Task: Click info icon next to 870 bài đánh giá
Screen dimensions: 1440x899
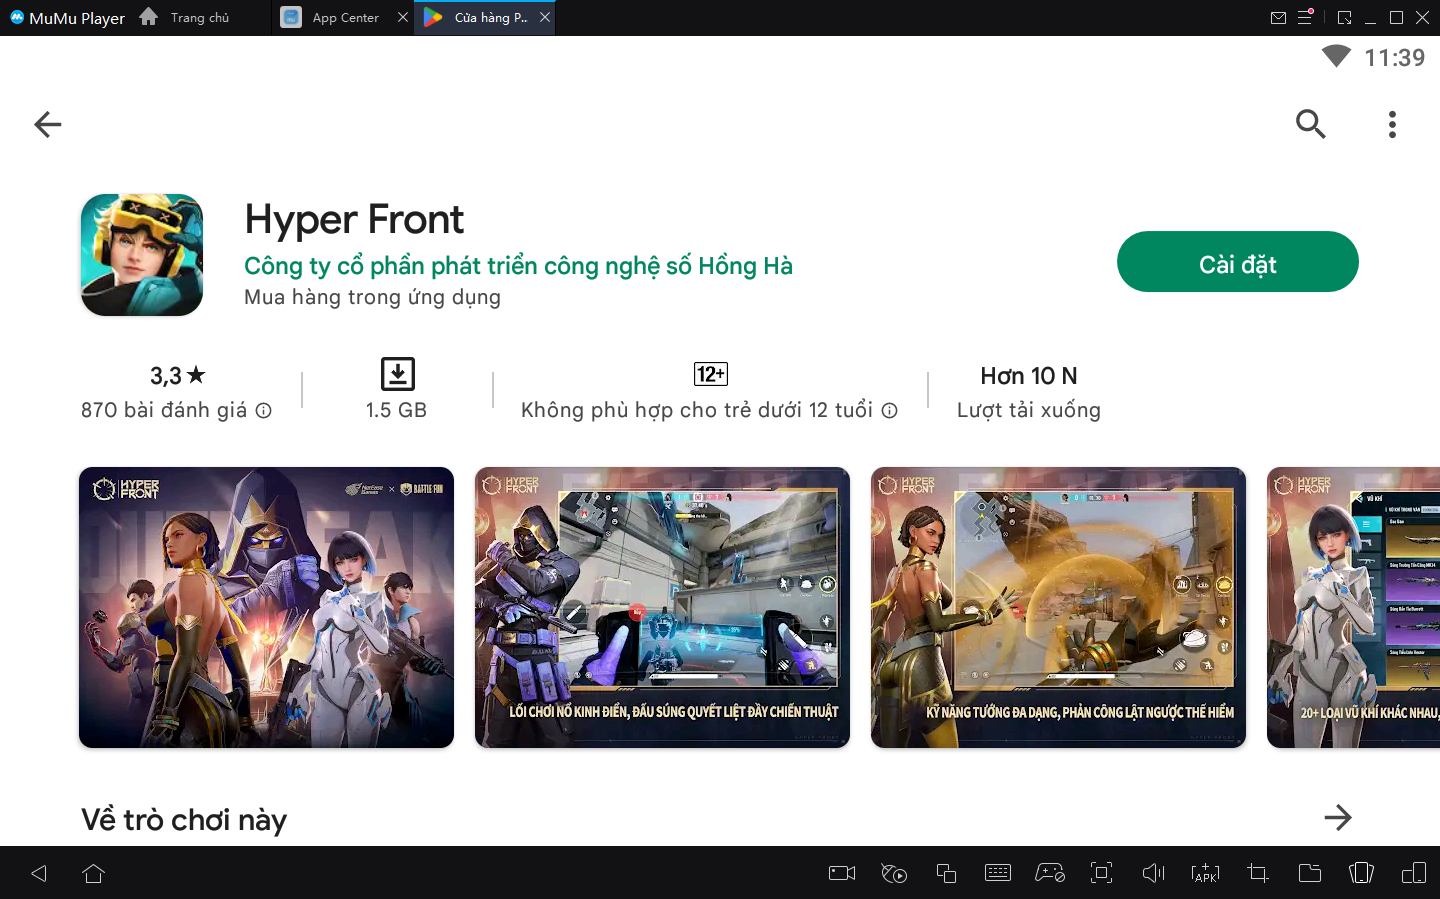Action: coord(263,410)
